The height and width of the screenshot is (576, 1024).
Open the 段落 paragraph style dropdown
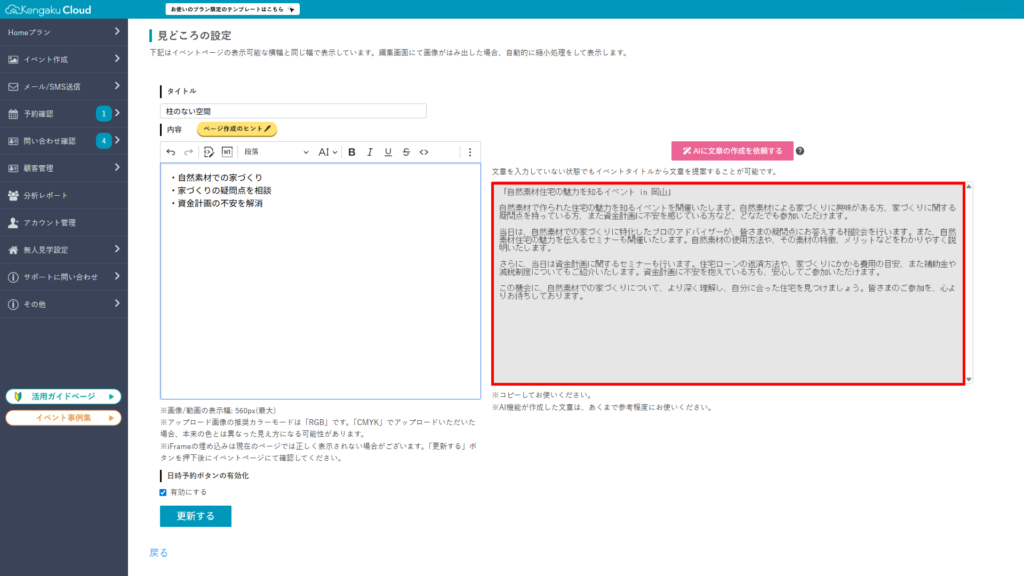tap(275, 152)
